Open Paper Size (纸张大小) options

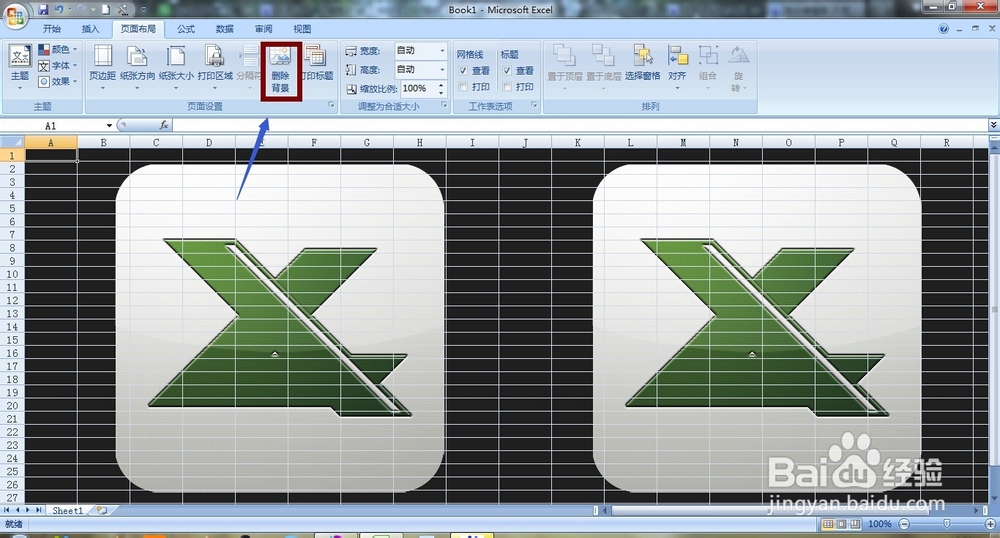tap(176, 68)
